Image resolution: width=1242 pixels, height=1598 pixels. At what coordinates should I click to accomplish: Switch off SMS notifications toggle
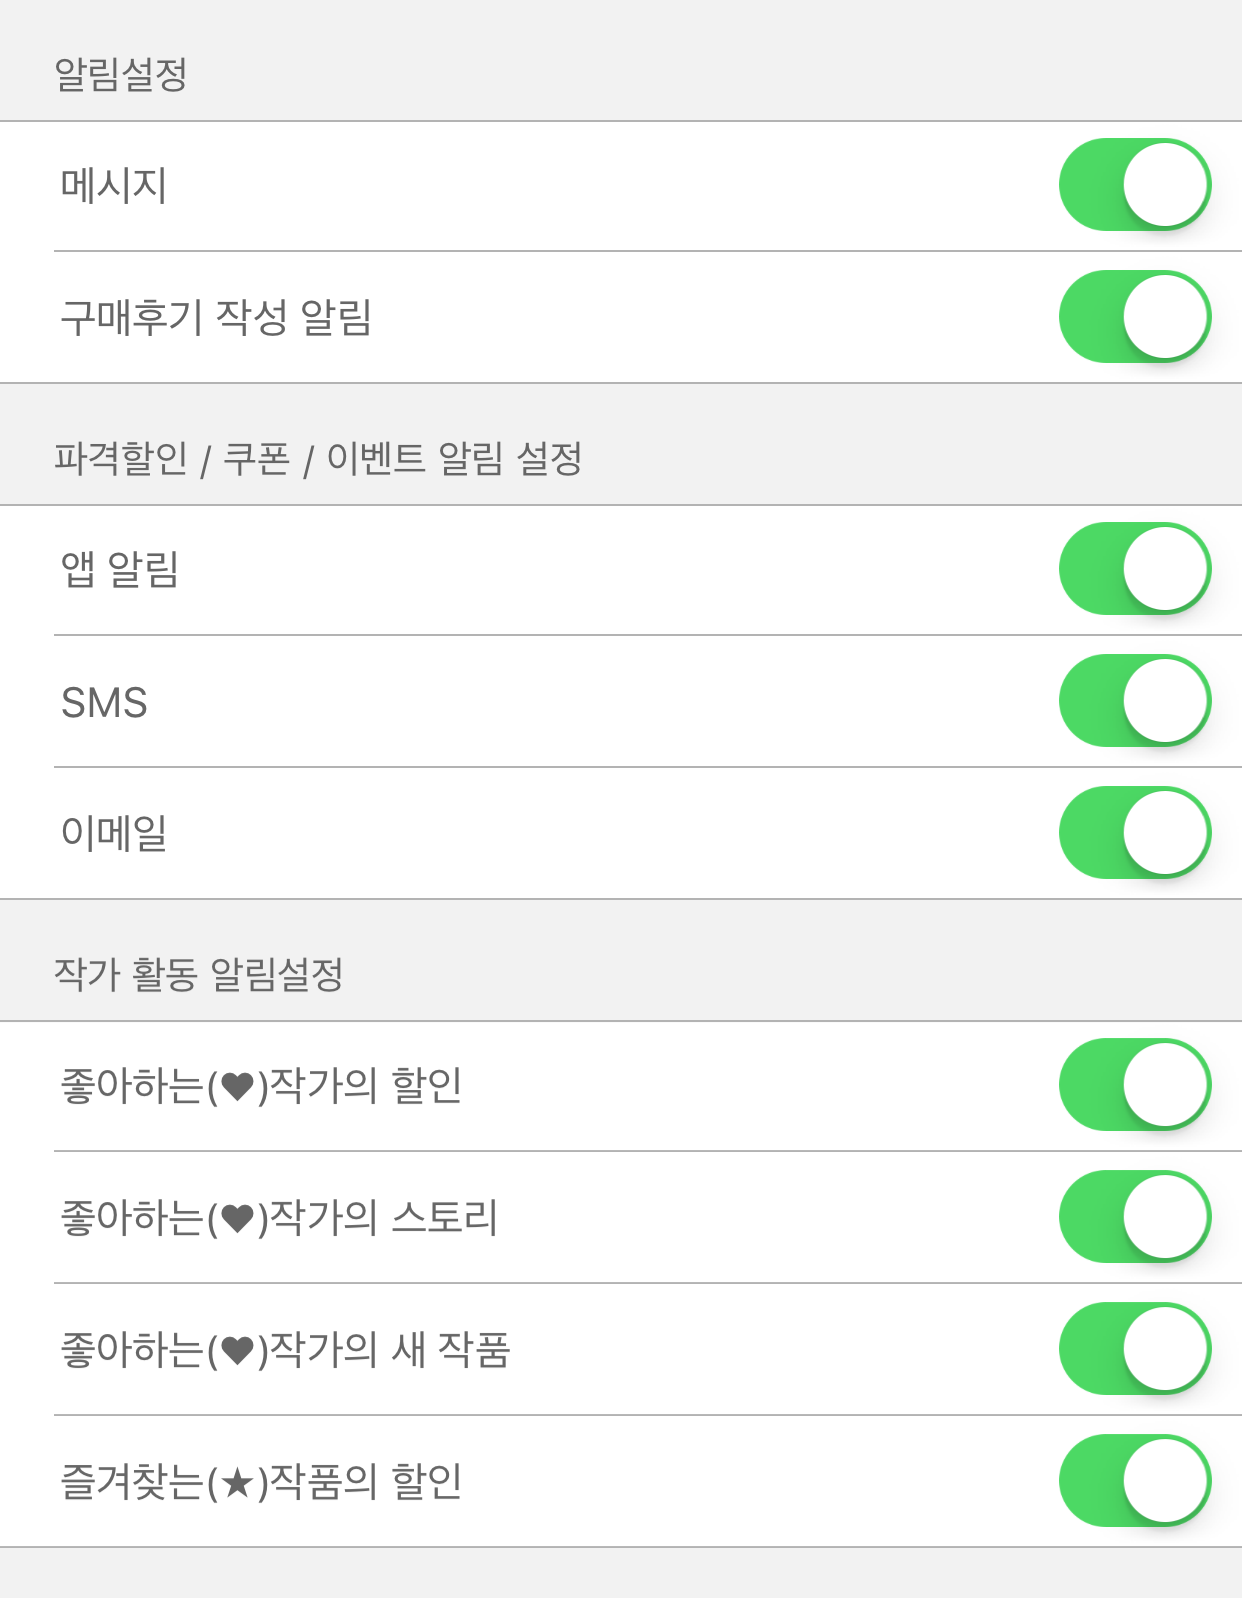(1135, 701)
